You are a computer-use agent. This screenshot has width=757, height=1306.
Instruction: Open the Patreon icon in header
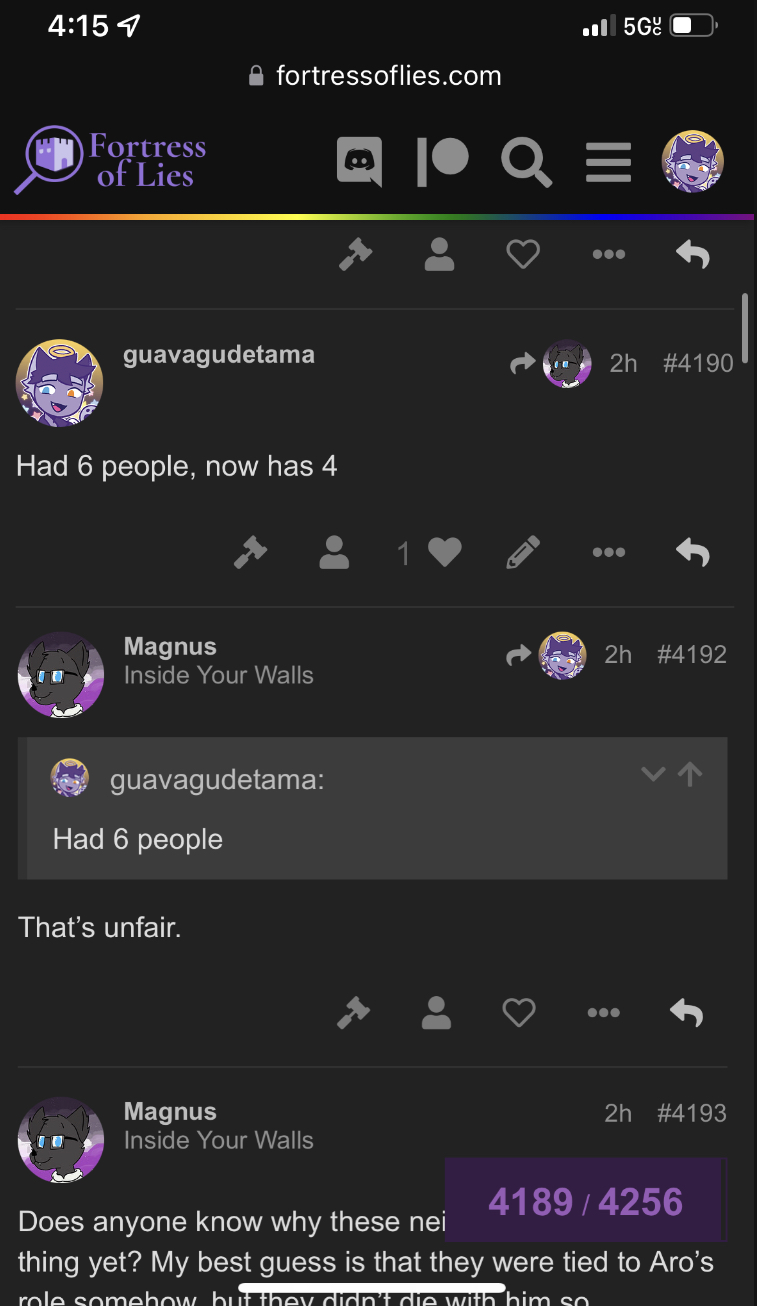point(442,161)
